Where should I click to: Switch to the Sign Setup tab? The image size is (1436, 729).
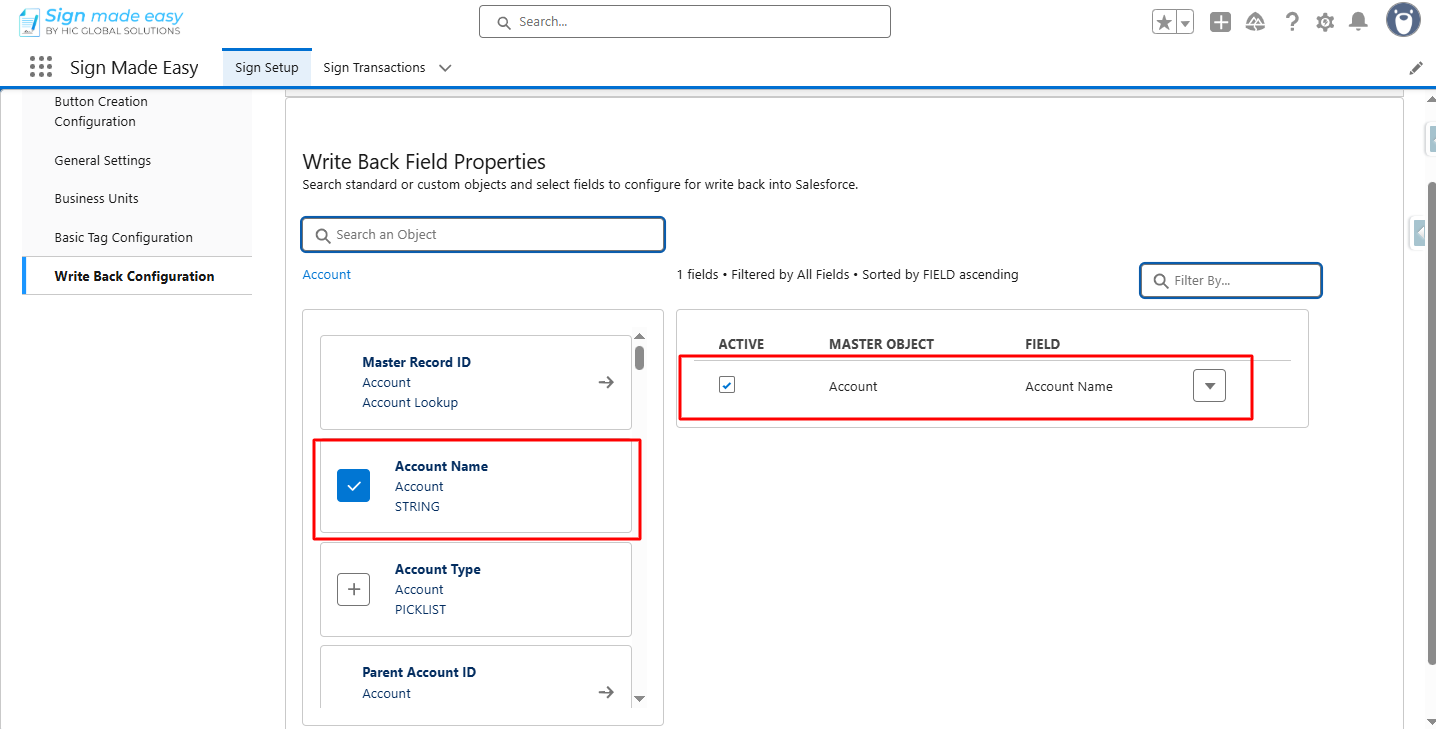[x=266, y=68]
